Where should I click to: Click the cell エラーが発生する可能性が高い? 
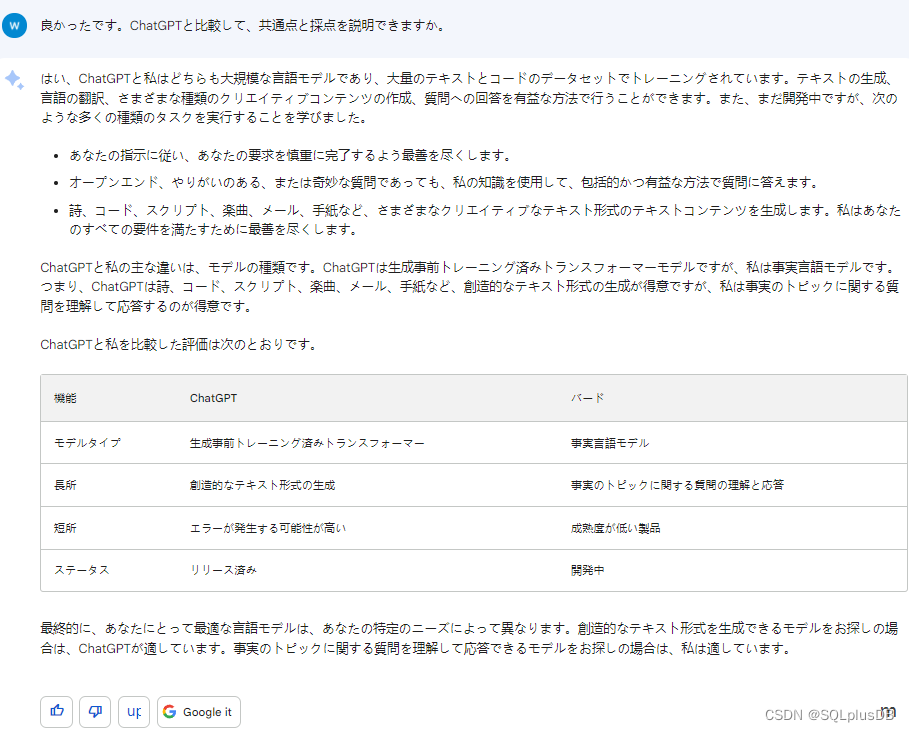click(x=268, y=528)
